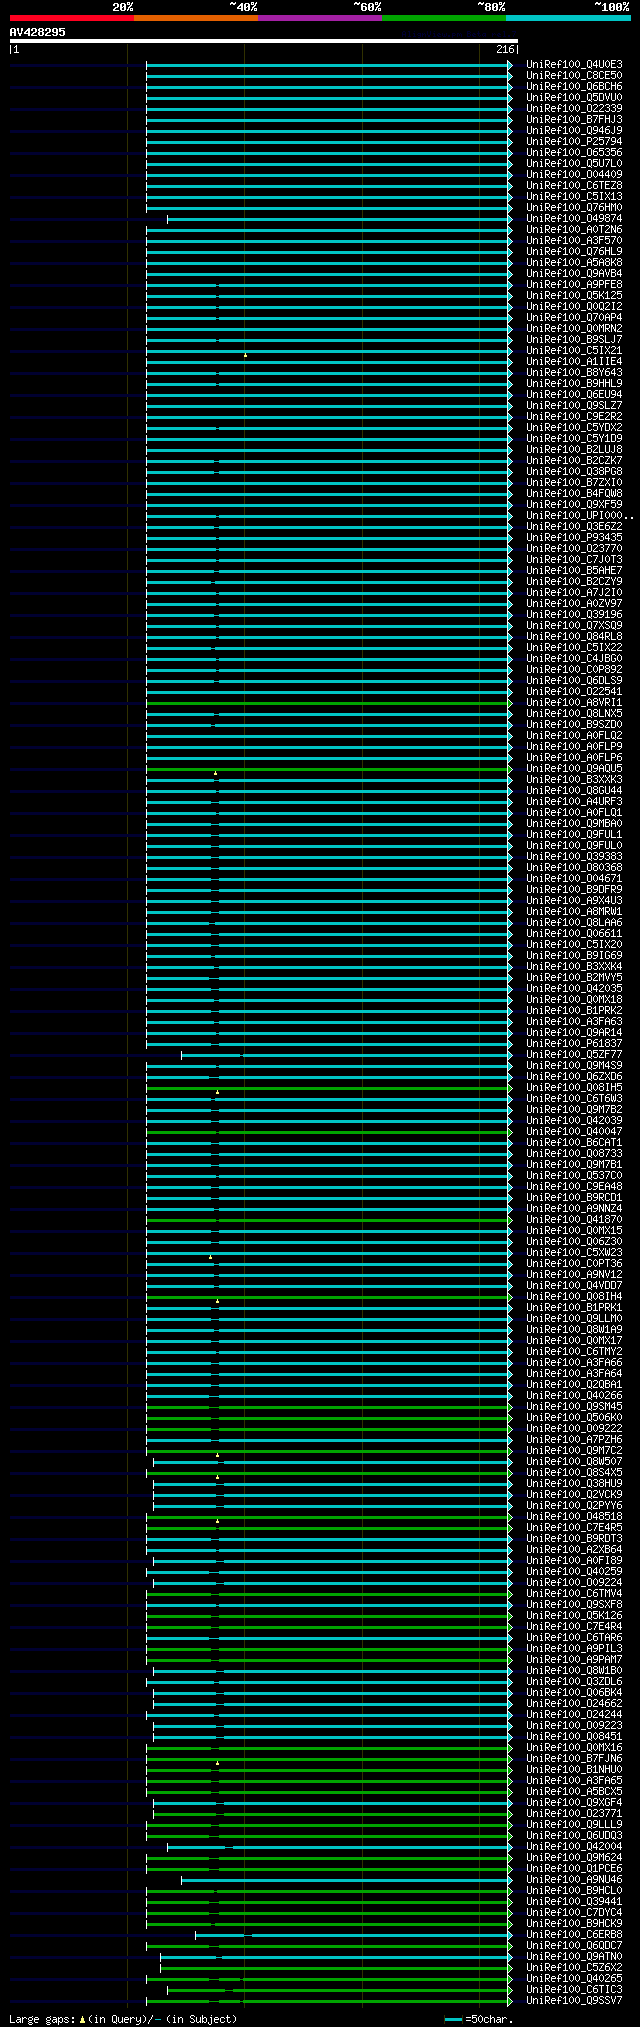
Task: Select hit label UniRef100_B9SLJ7
Action: click(x=574, y=339)
